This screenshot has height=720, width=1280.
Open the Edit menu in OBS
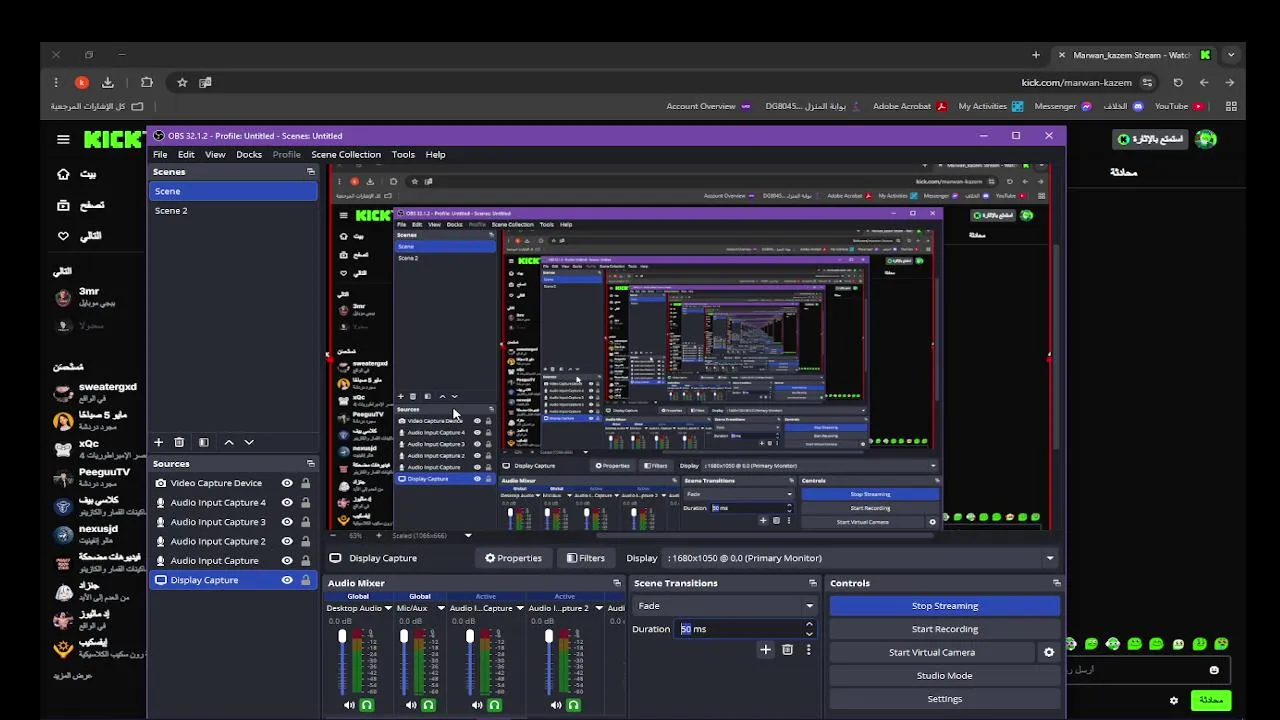click(x=186, y=155)
